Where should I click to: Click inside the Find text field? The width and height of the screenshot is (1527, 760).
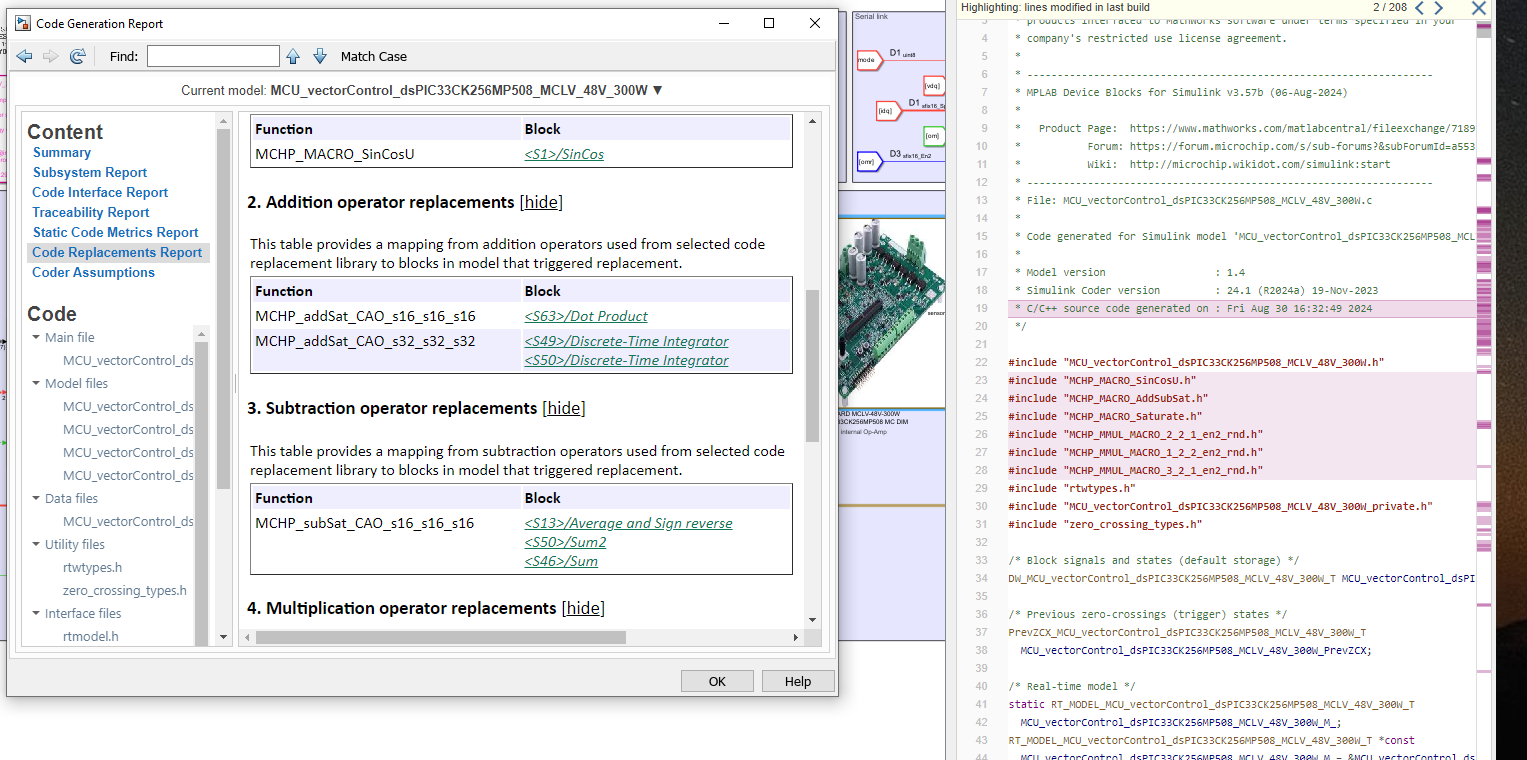[213, 56]
